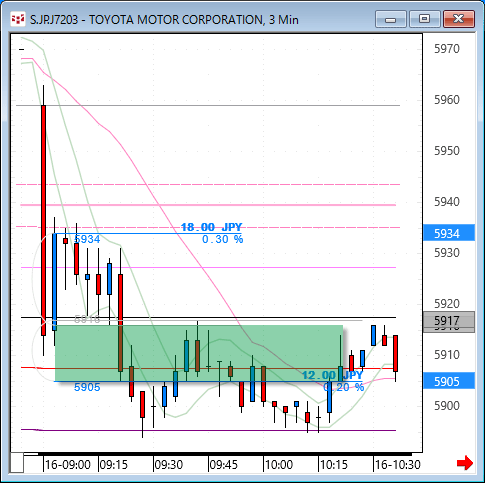485x483 pixels.
Task: Select the green shaded rectangle study
Action: [199, 353]
